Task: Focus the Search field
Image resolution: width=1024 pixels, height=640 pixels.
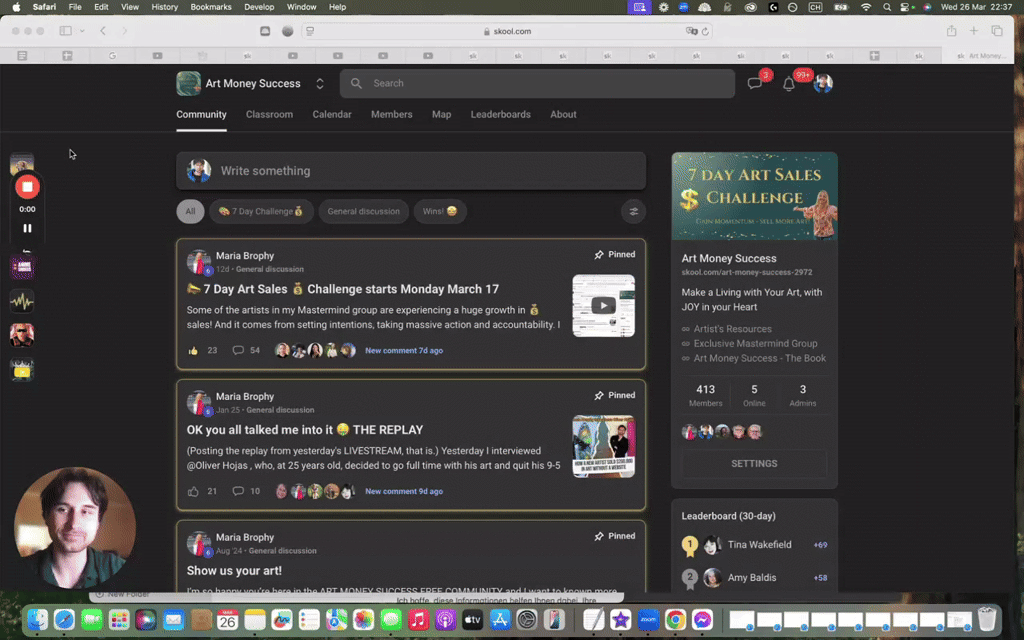Action: click(537, 84)
